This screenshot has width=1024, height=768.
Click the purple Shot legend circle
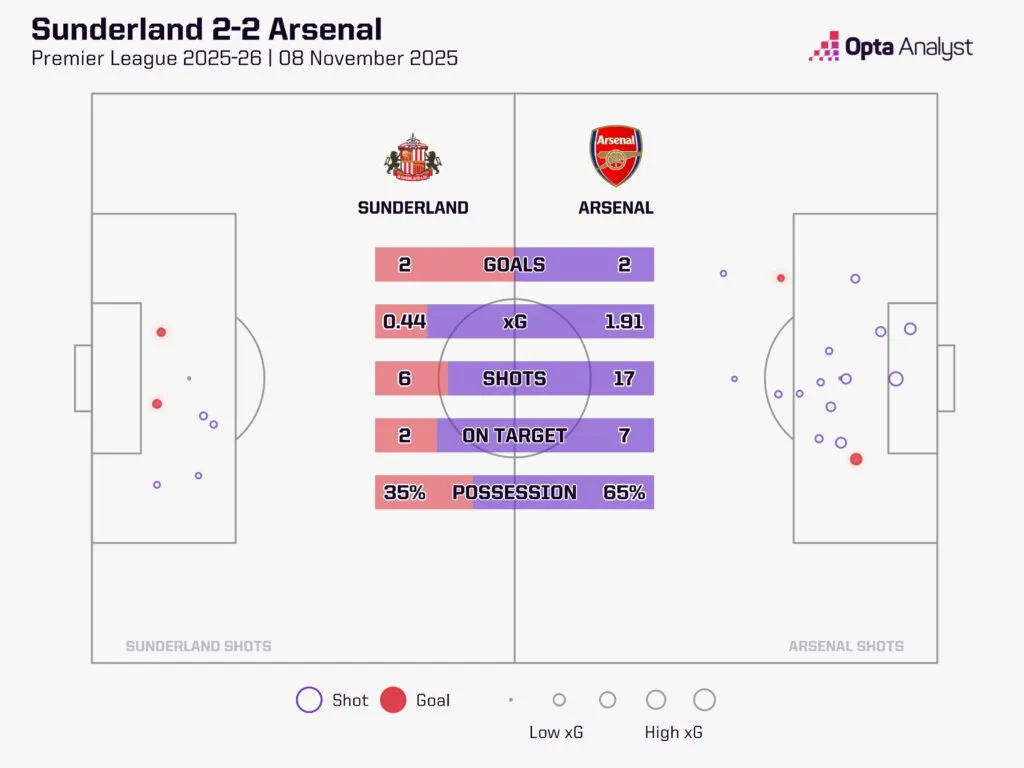click(x=309, y=700)
